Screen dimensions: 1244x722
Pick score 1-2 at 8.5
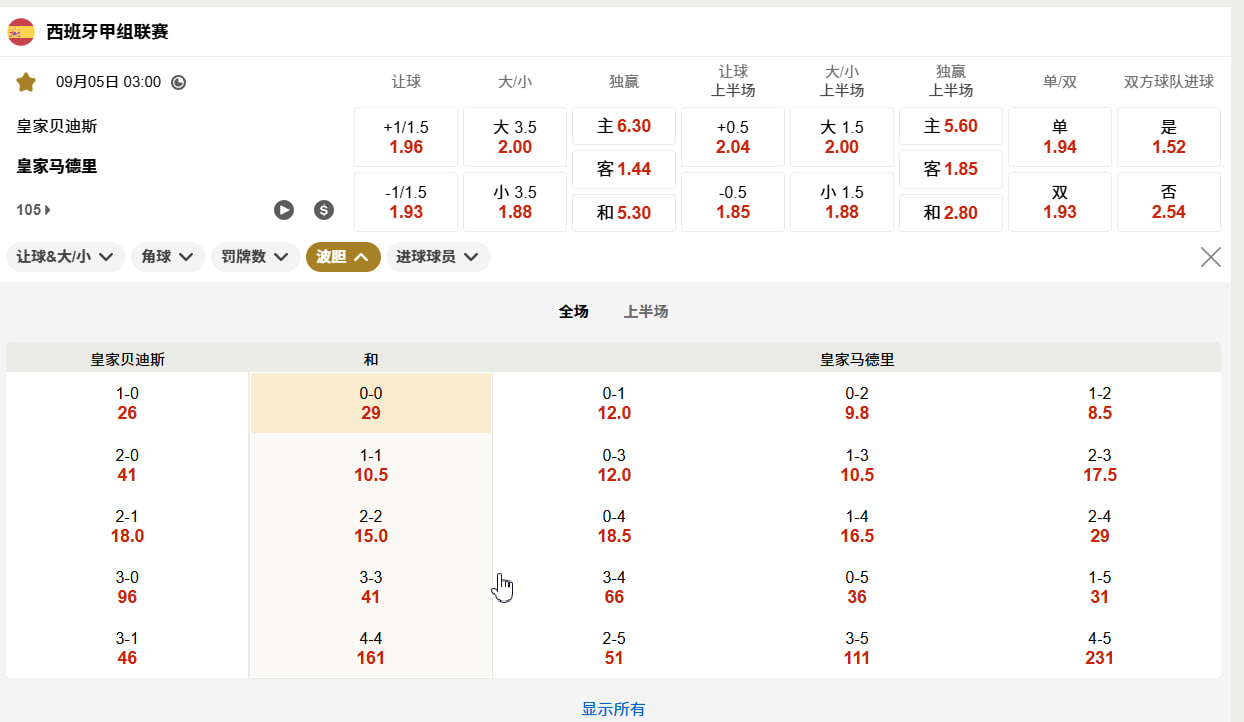[x=1100, y=403]
